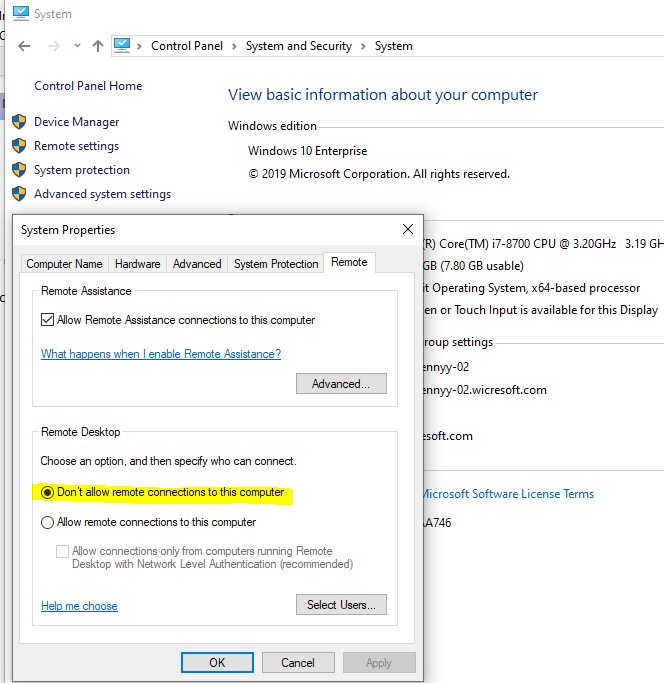Click Select Users... button
Screen dimensions: 664x683
click(x=341, y=605)
